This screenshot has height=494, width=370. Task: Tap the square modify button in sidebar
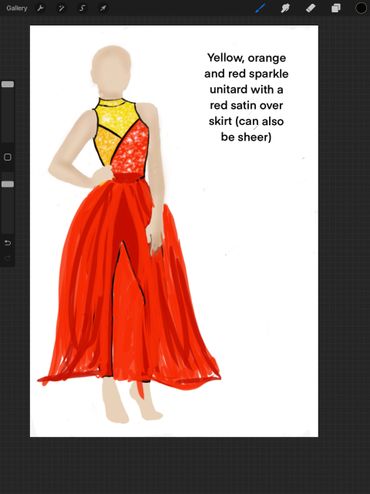(x=7, y=157)
